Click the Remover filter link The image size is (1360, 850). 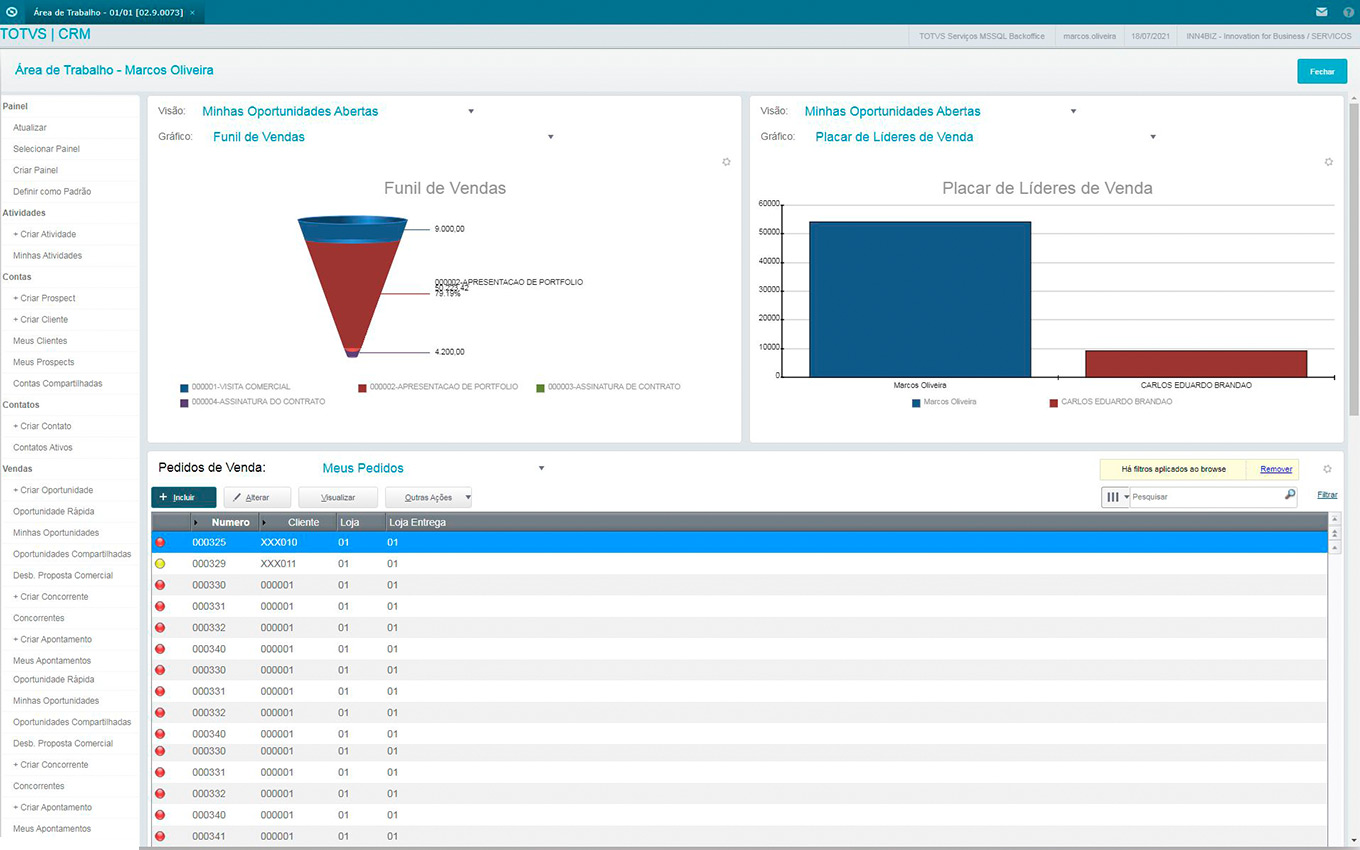(x=1276, y=469)
